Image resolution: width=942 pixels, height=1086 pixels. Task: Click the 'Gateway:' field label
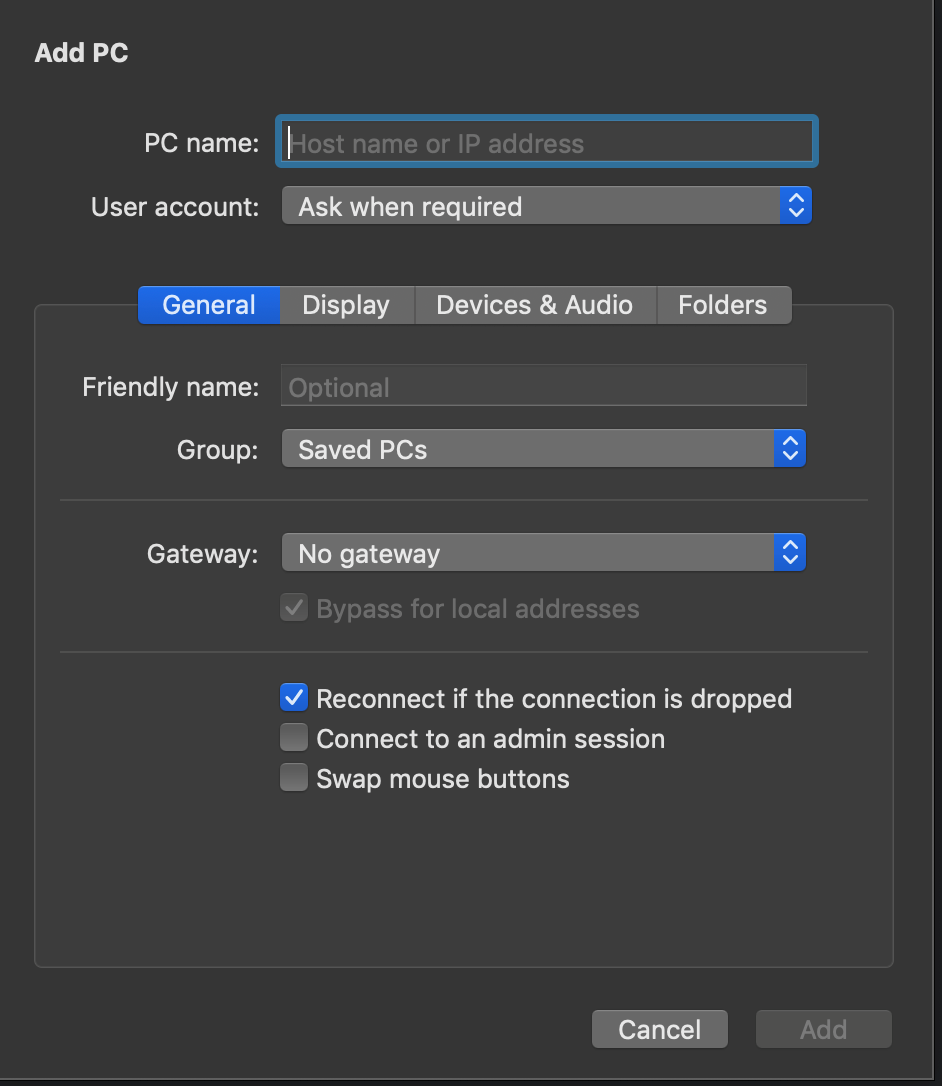point(202,553)
